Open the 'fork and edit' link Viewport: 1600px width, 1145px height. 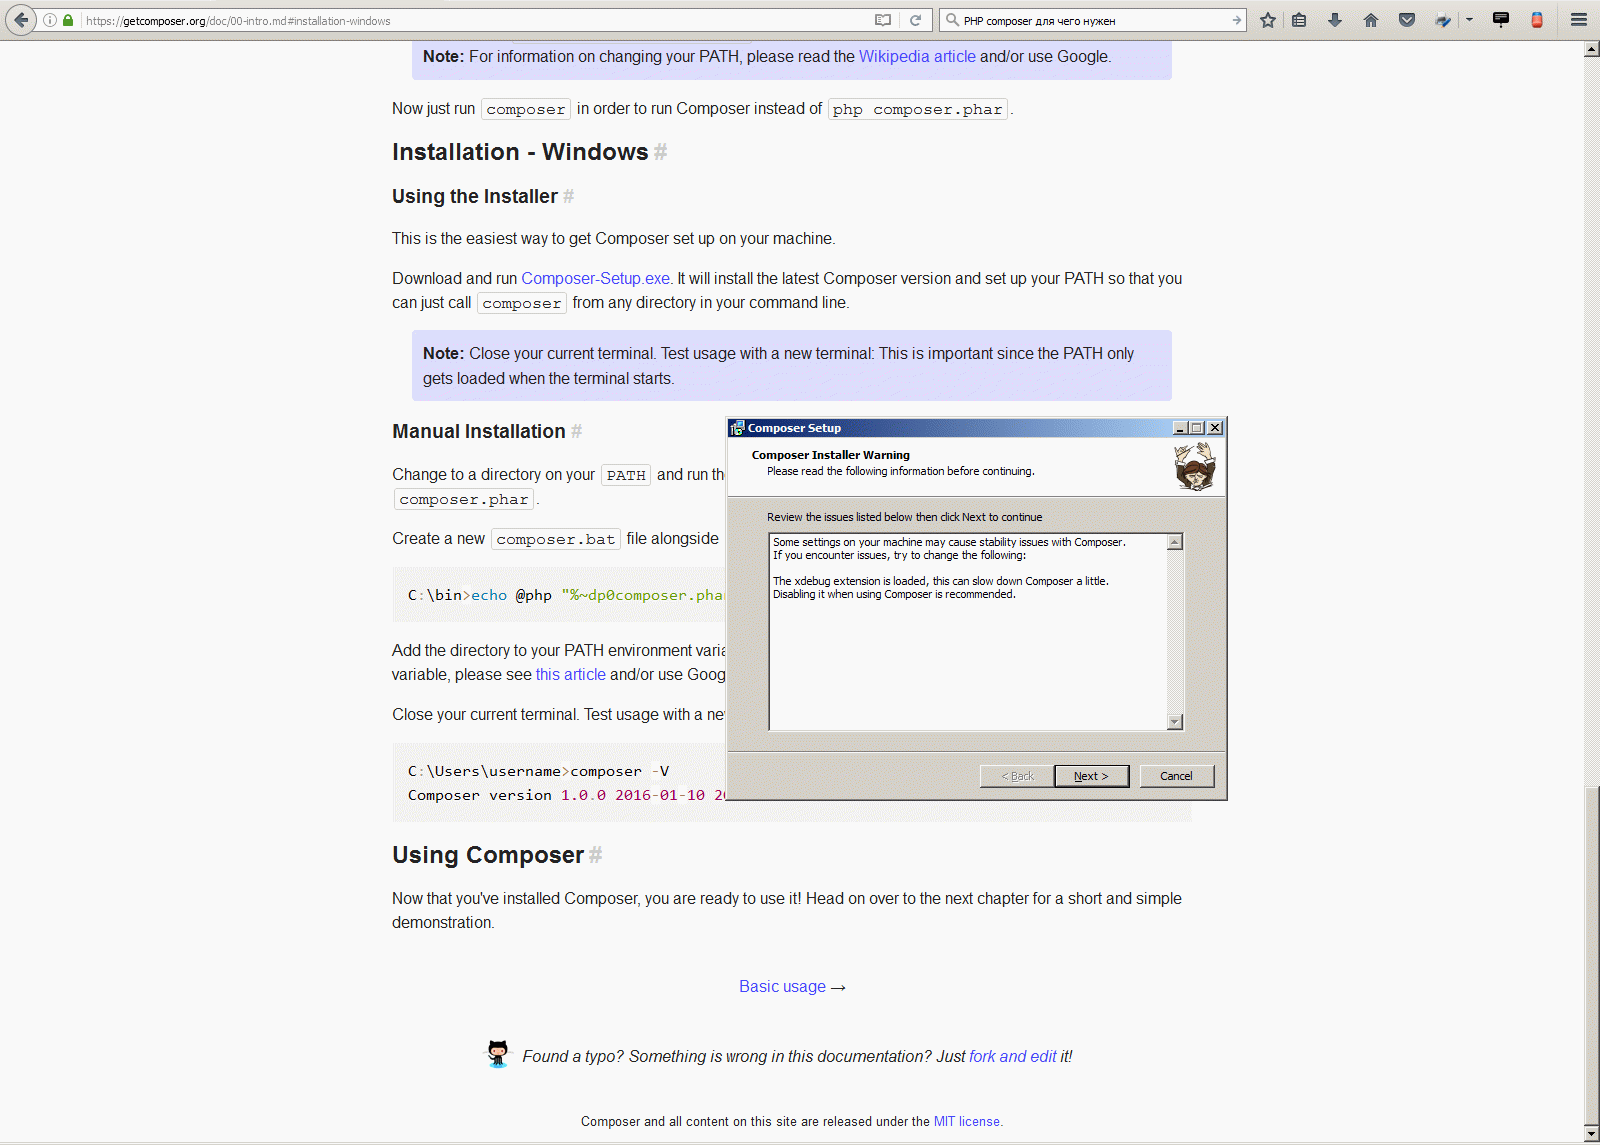click(1013, 1057)
